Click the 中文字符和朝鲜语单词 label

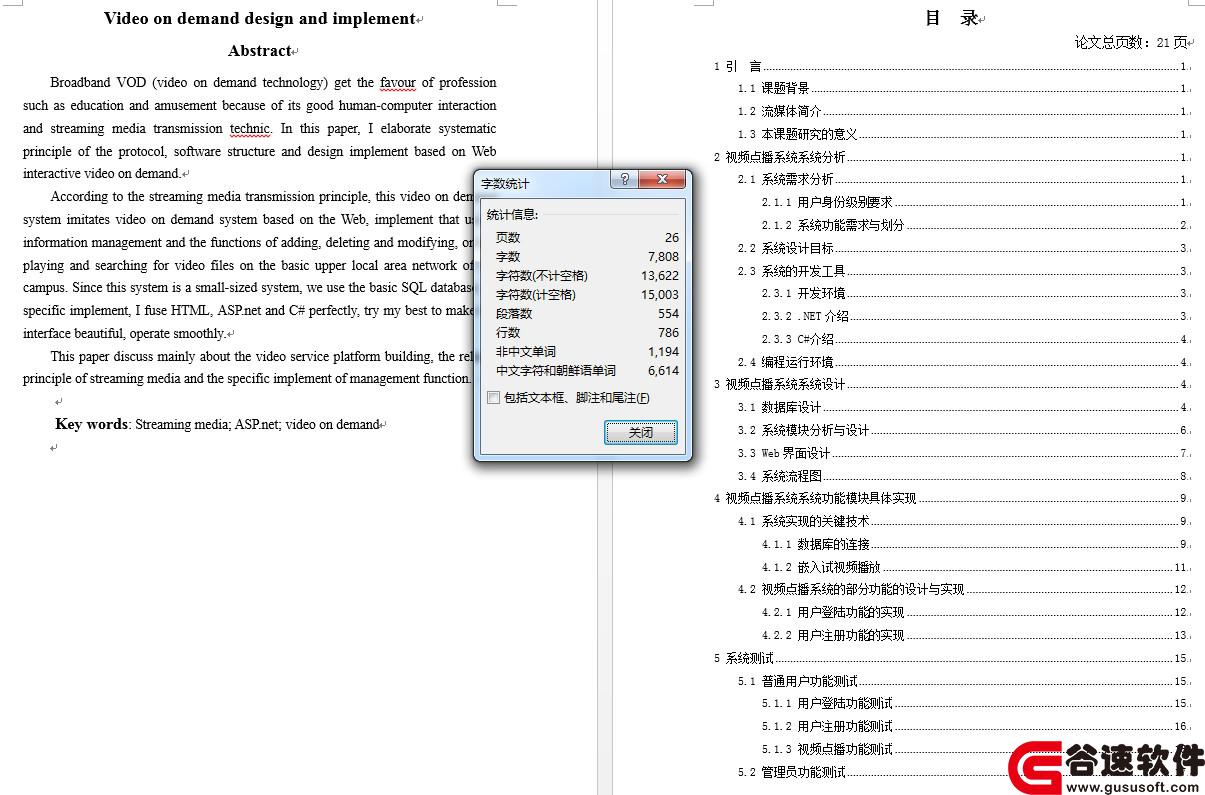(x=556, y=371)
